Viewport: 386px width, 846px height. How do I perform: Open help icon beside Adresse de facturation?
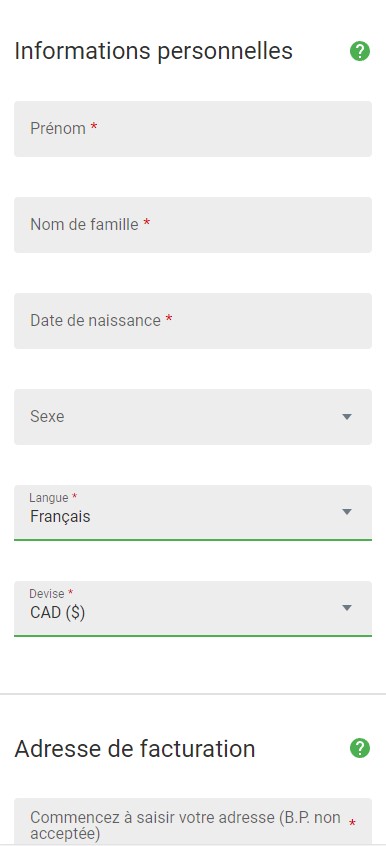tap(360, 748)
